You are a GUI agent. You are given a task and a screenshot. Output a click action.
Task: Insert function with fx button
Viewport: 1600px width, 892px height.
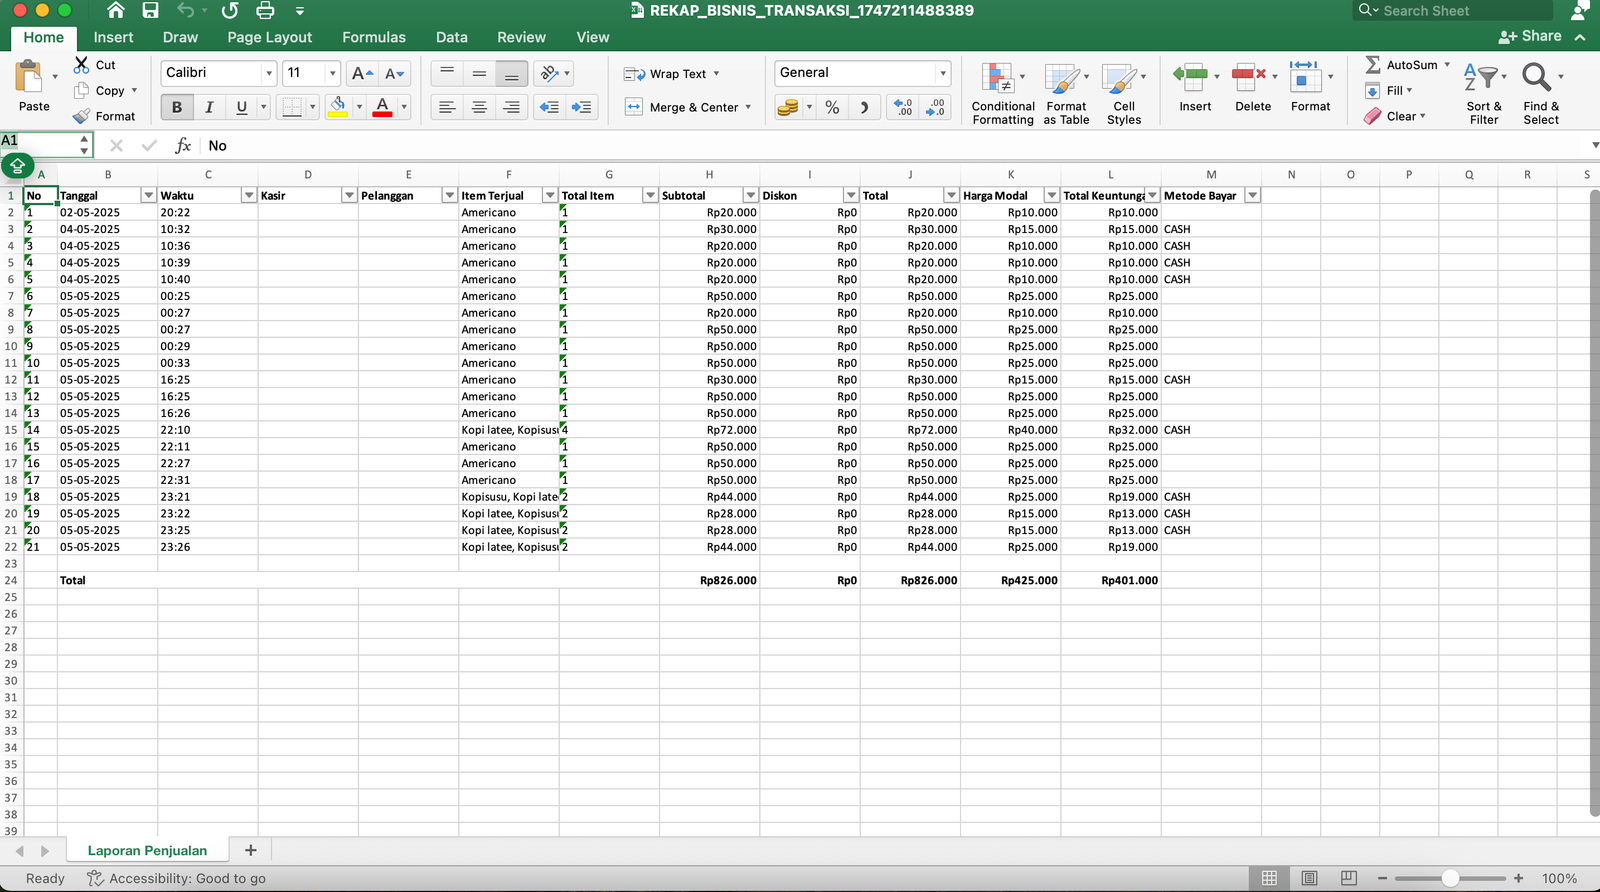(x=183, y=146)
